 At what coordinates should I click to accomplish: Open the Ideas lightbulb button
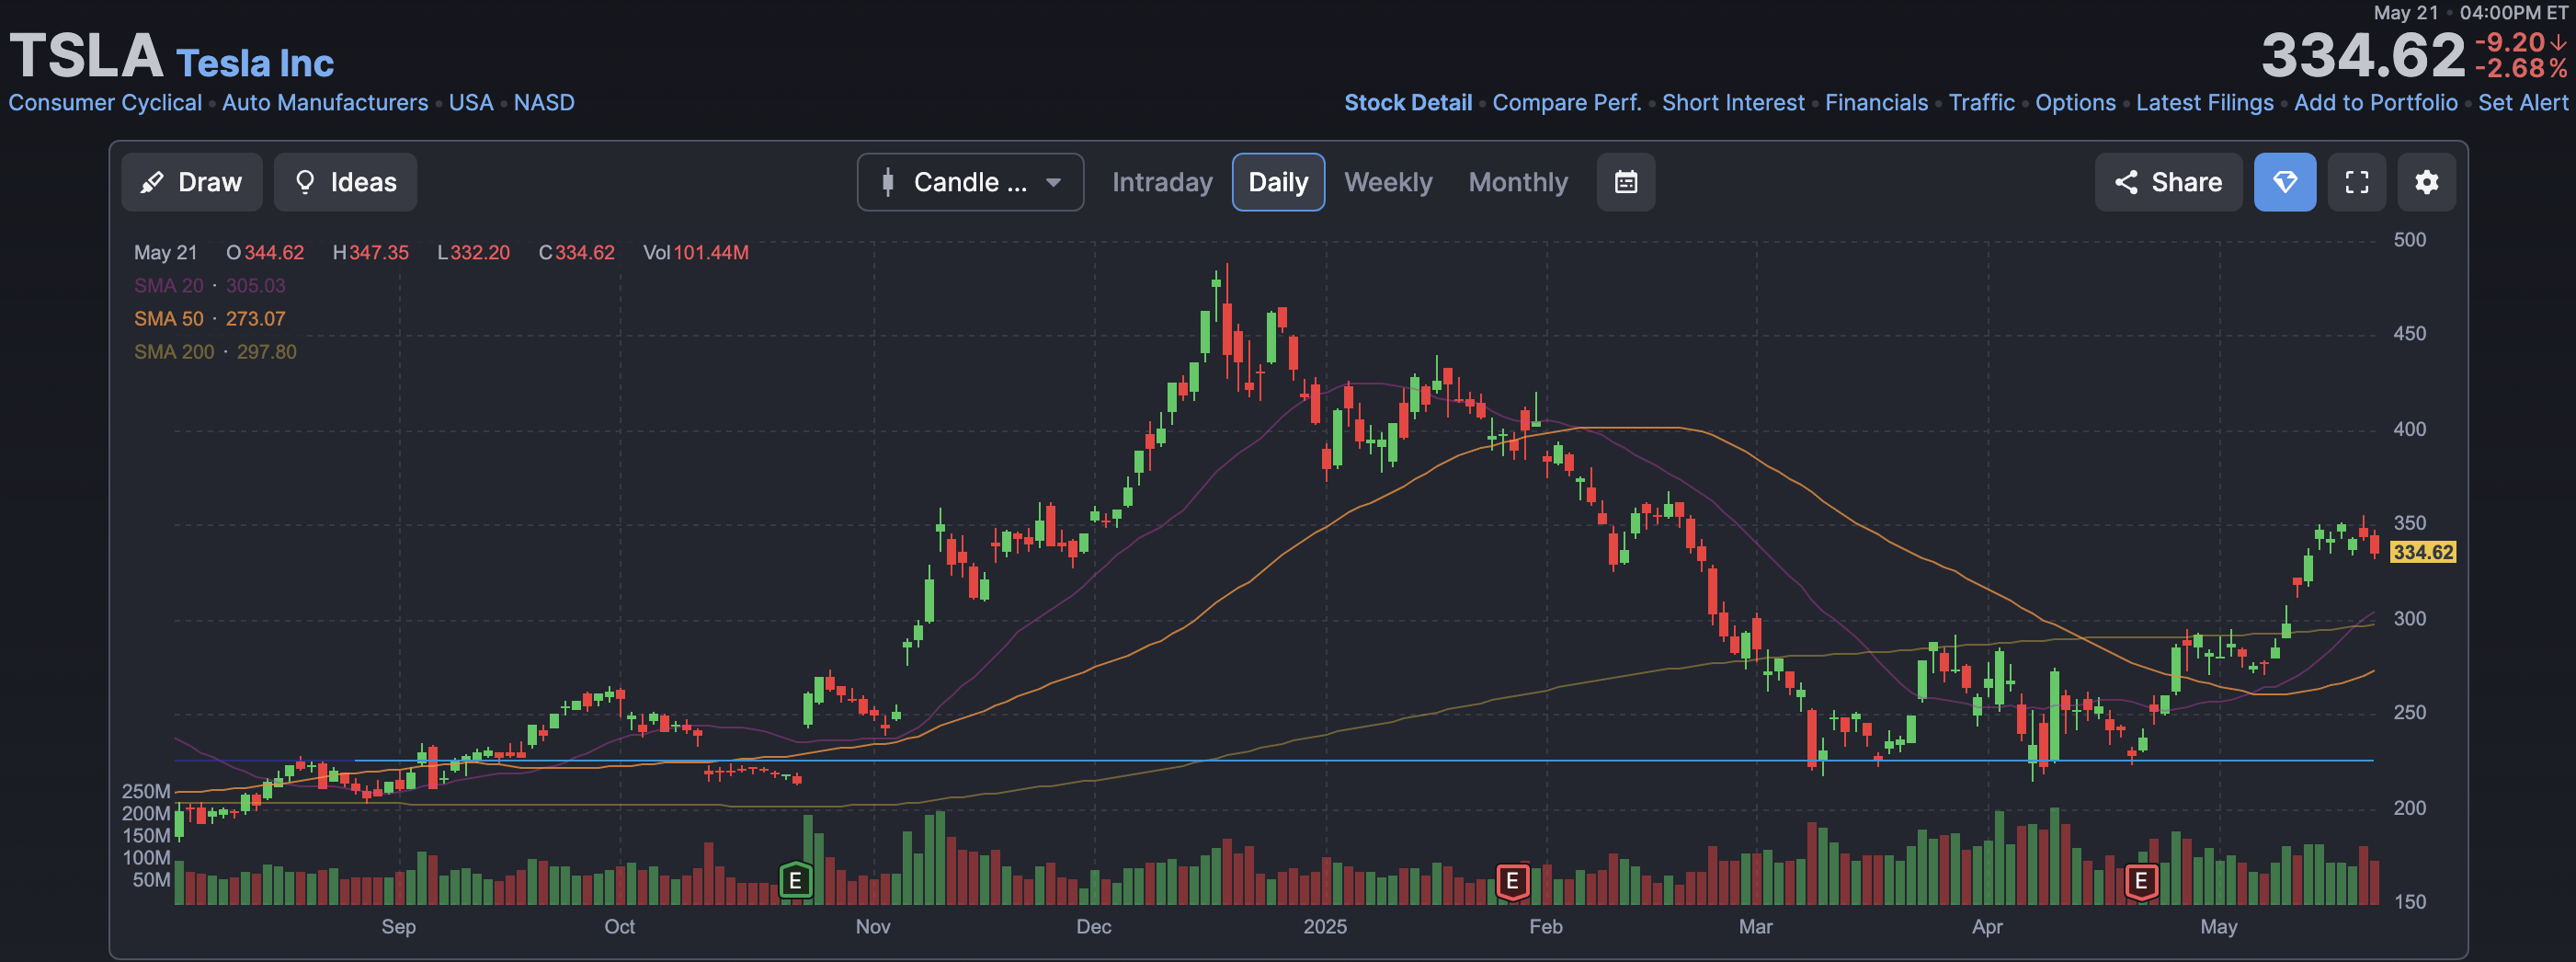tap(346, 182)
